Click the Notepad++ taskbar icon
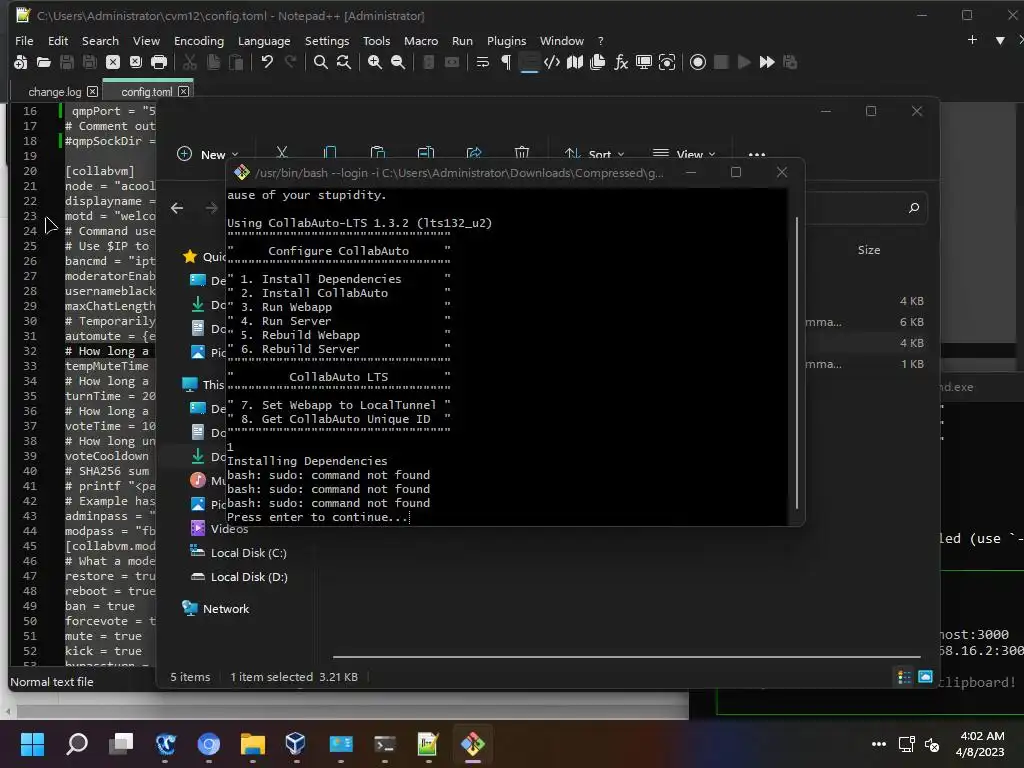This screenshot has width=1024, height=768. (428, 744)
